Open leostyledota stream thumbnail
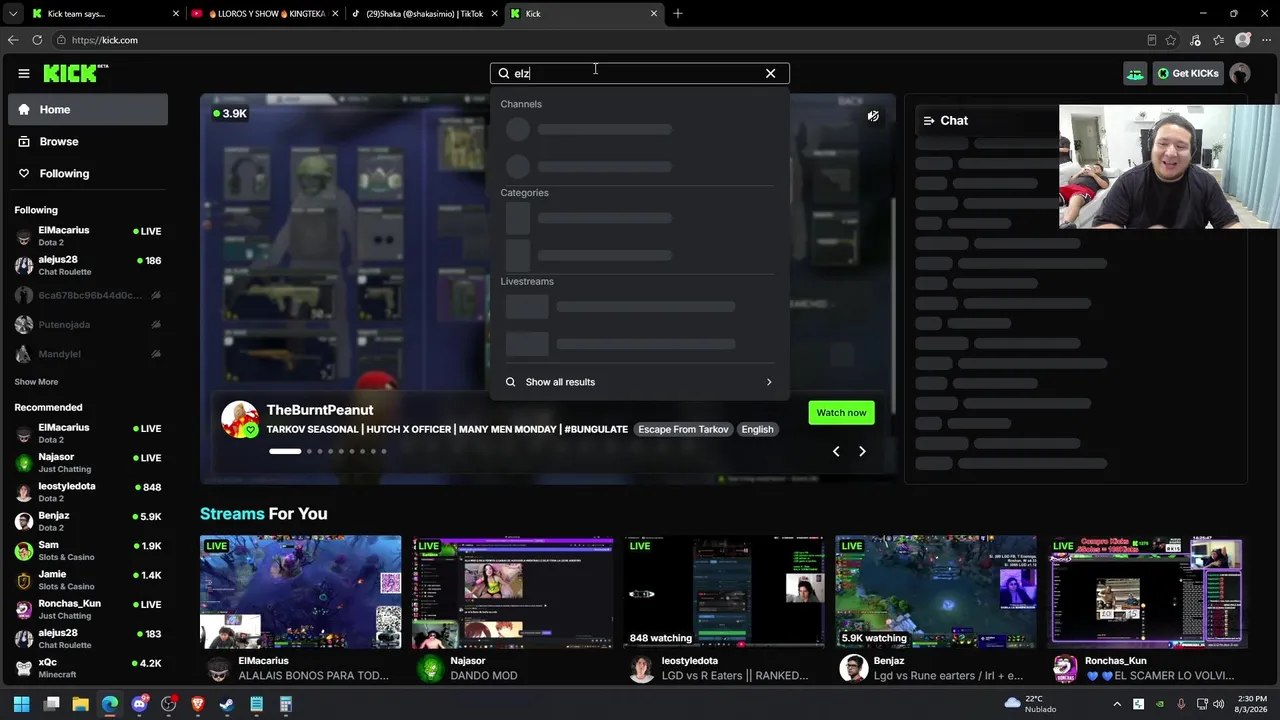The image size is (1280, 720). pos(725,592)
